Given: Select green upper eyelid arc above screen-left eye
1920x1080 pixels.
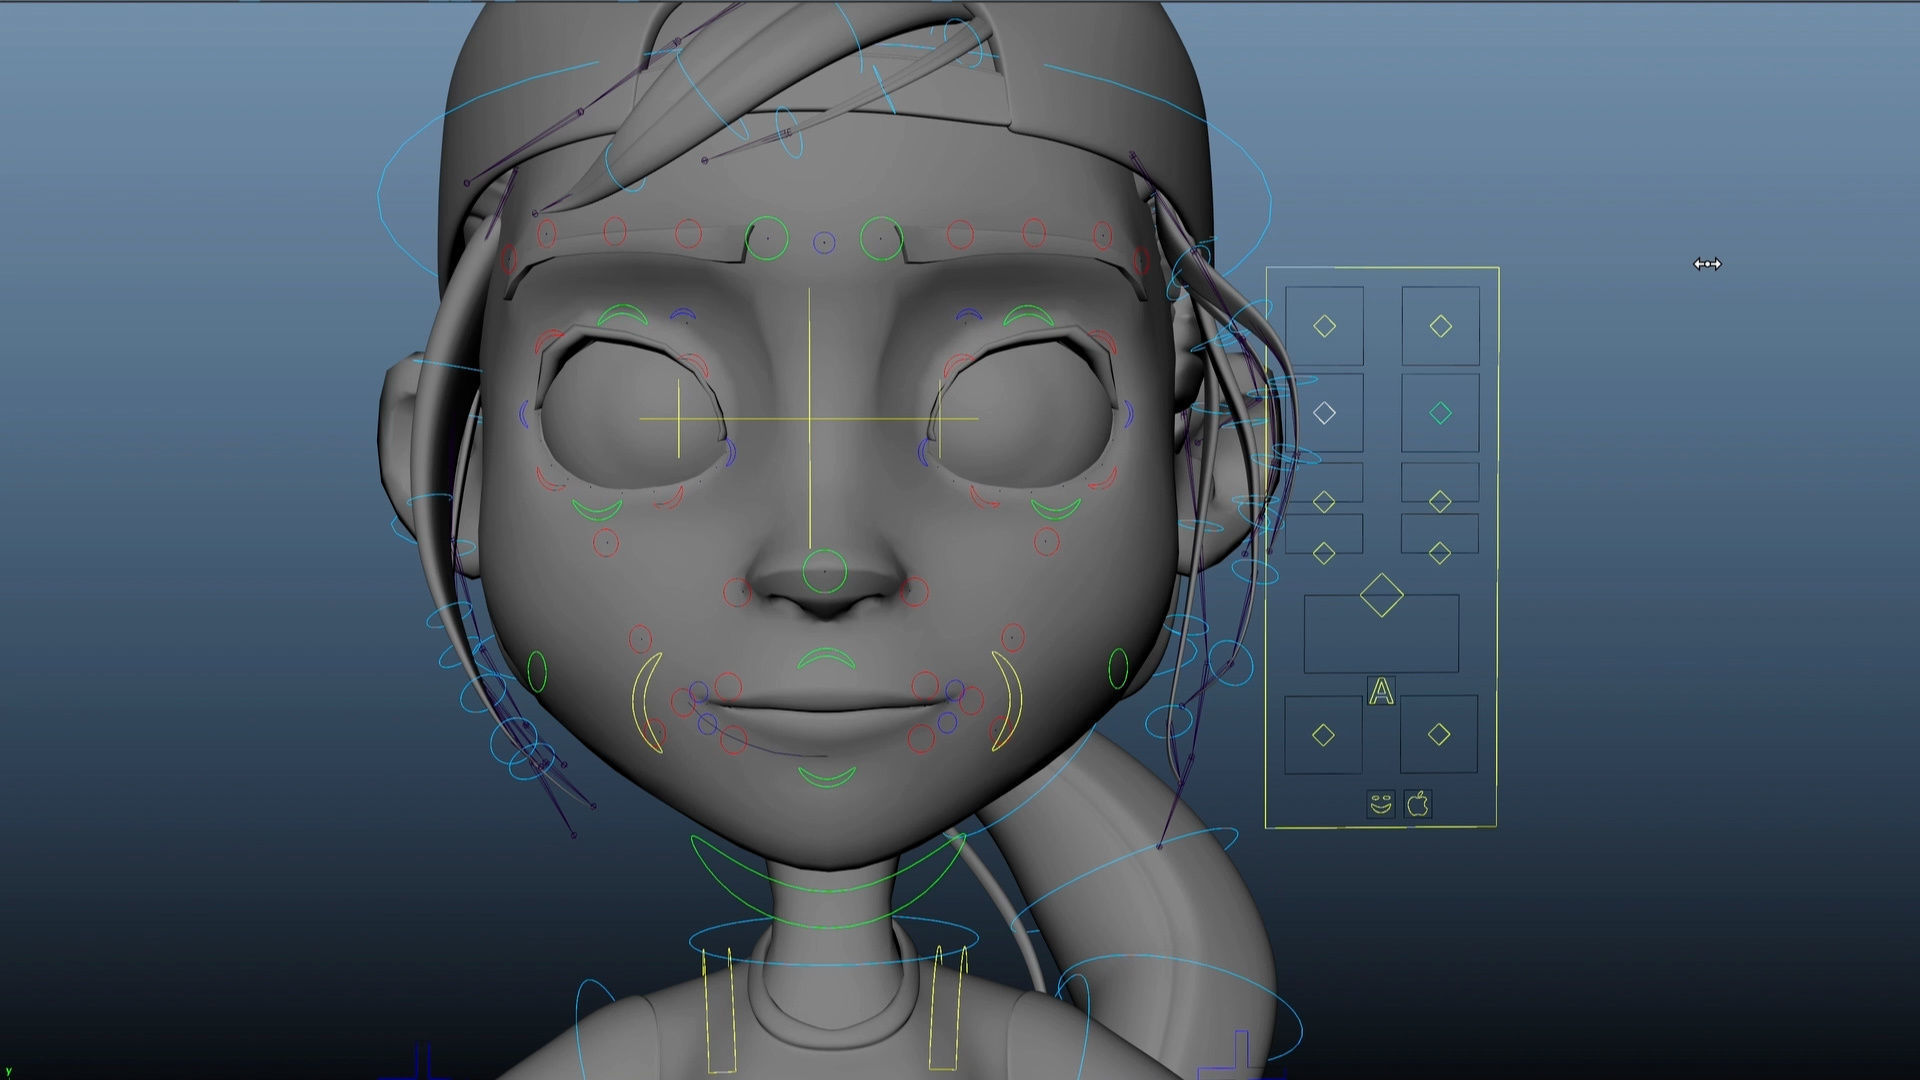Looking at the screenshot, I should (x=622, y=316).
